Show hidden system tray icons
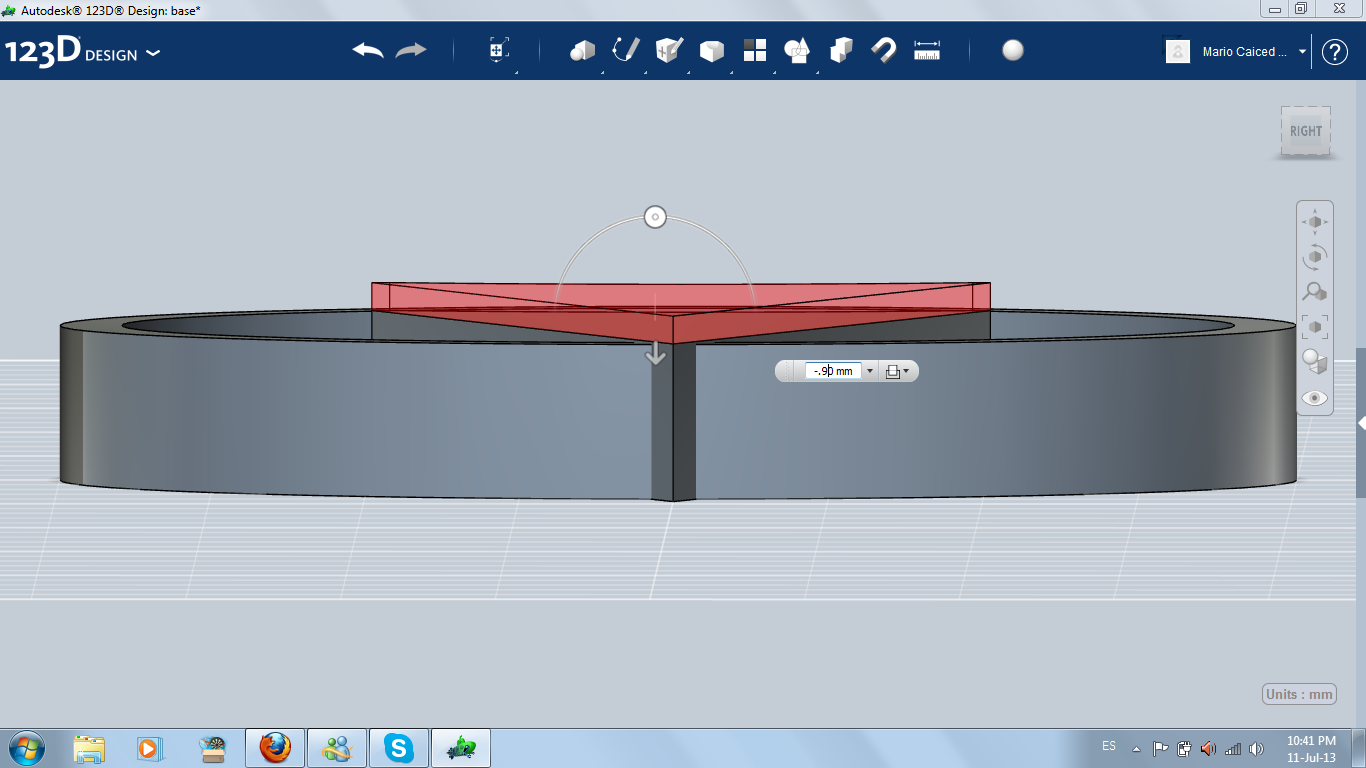1366x768 pixels. point(1136,748)
